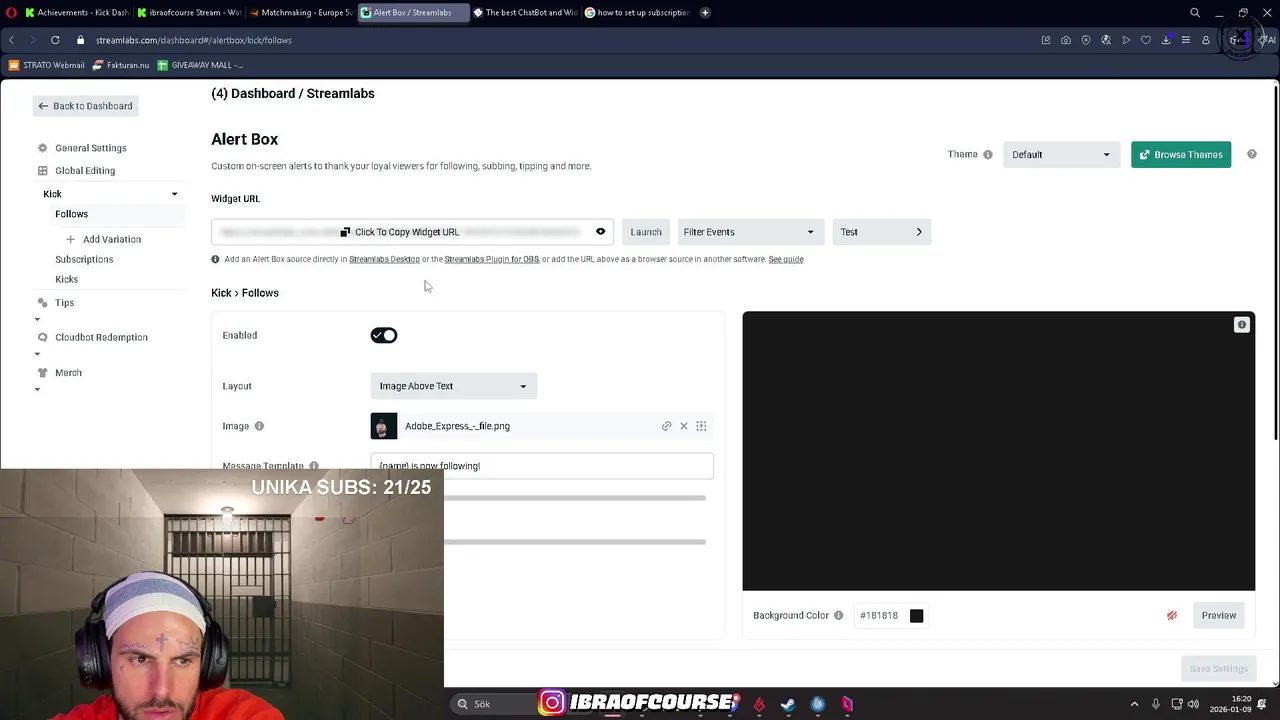Click the #181818 color hex field
The width and height of the screenshot is (1280, 720).
[x=879, y=615]
